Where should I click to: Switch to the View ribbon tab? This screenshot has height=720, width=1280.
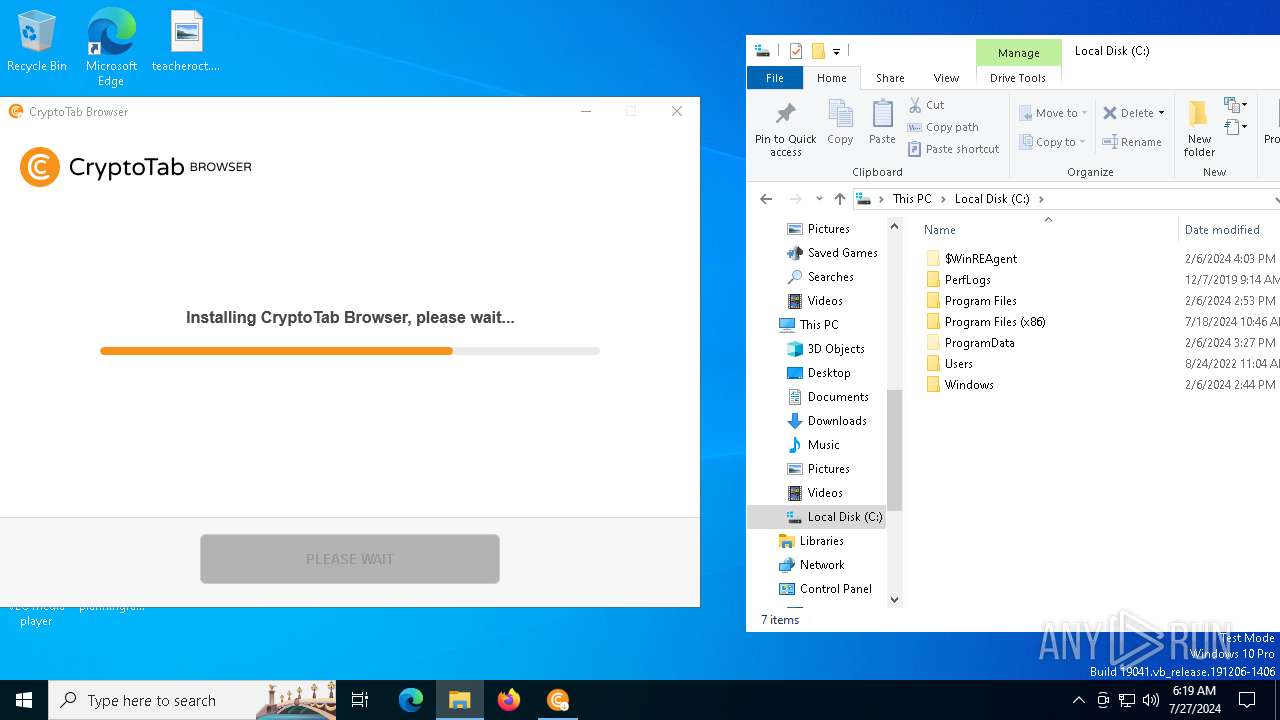[946, 78]
